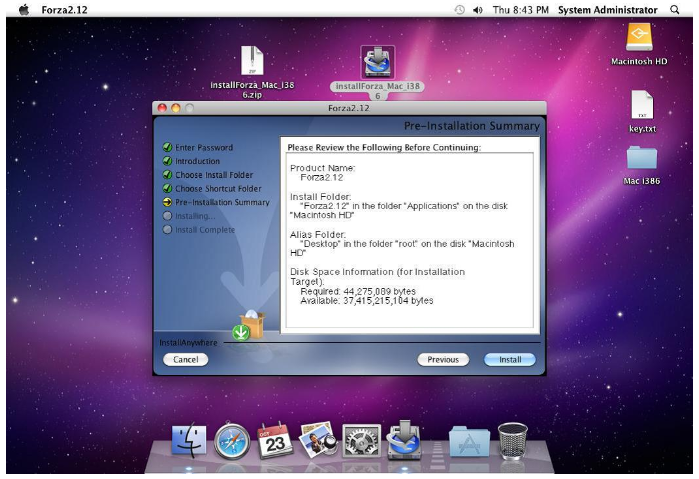The image size is (699, 479).
Task: Click the Introduction step checkmark icon
Action: pos(168,161)
